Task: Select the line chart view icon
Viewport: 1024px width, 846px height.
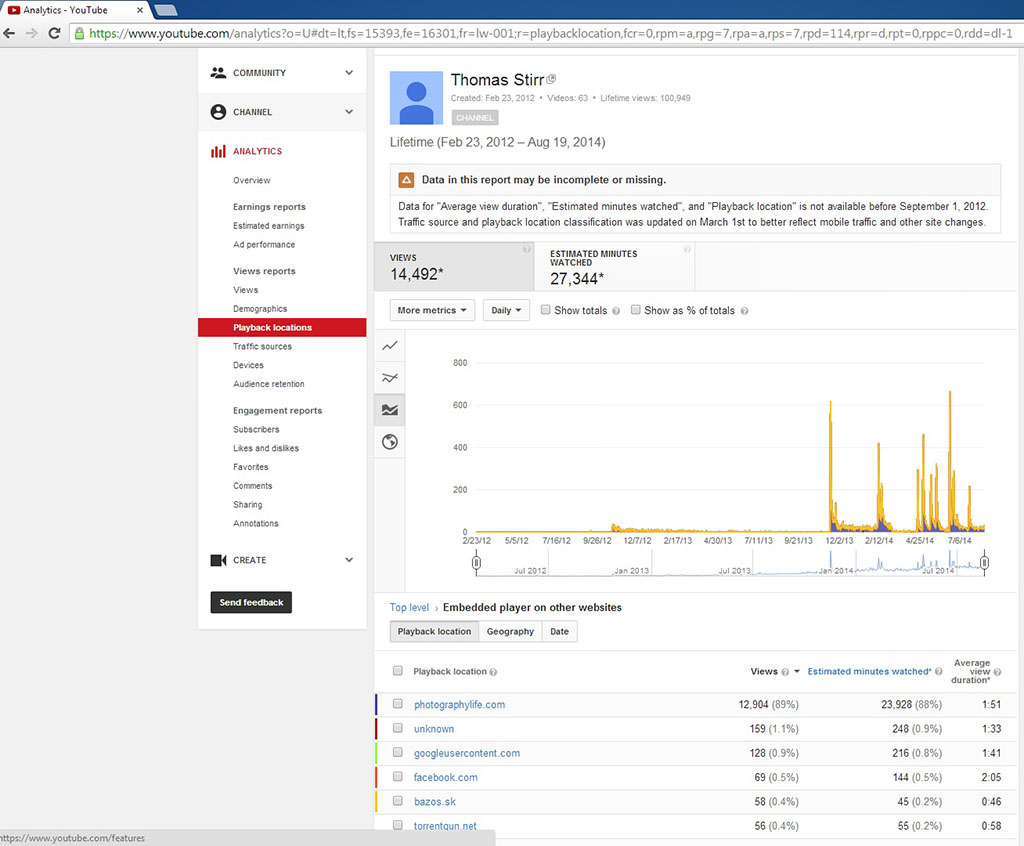Action: 390,346
